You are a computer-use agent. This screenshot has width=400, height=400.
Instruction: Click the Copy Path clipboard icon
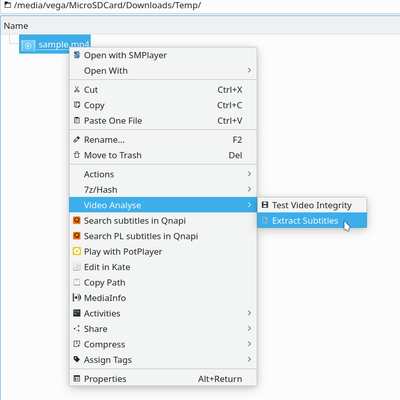[77, 282]
